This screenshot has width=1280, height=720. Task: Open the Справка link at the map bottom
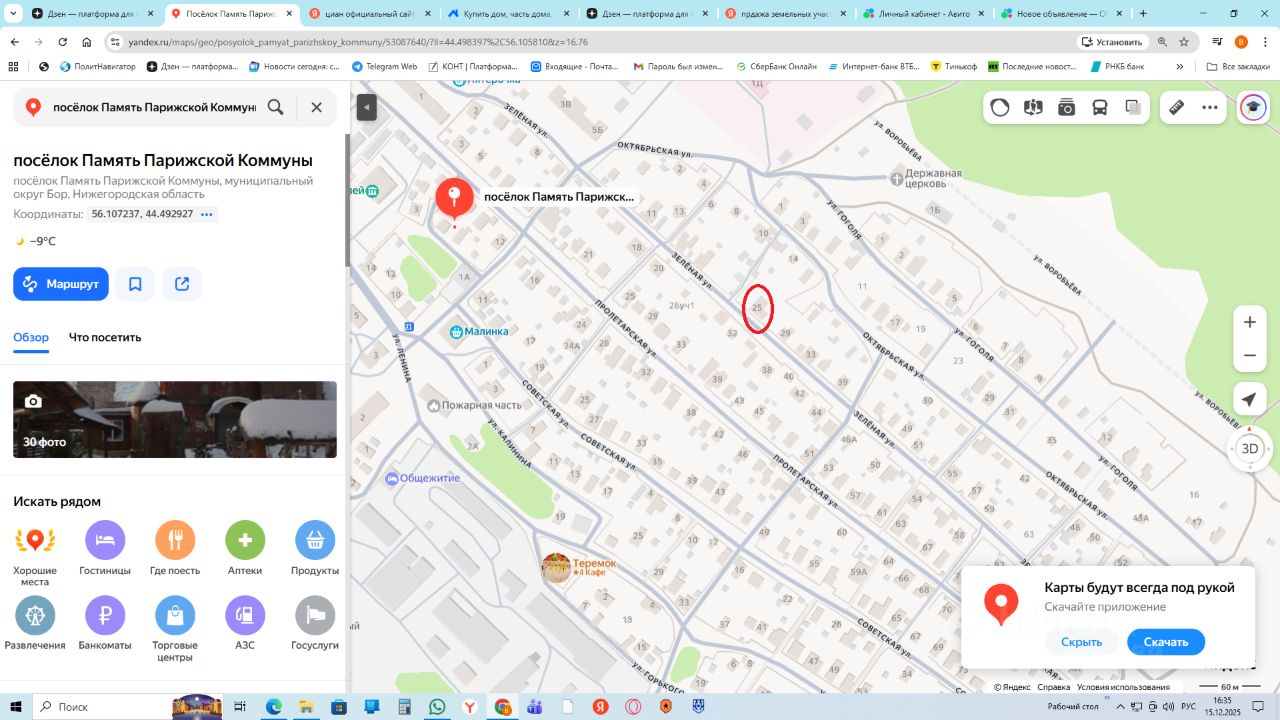coord(1054,687)
